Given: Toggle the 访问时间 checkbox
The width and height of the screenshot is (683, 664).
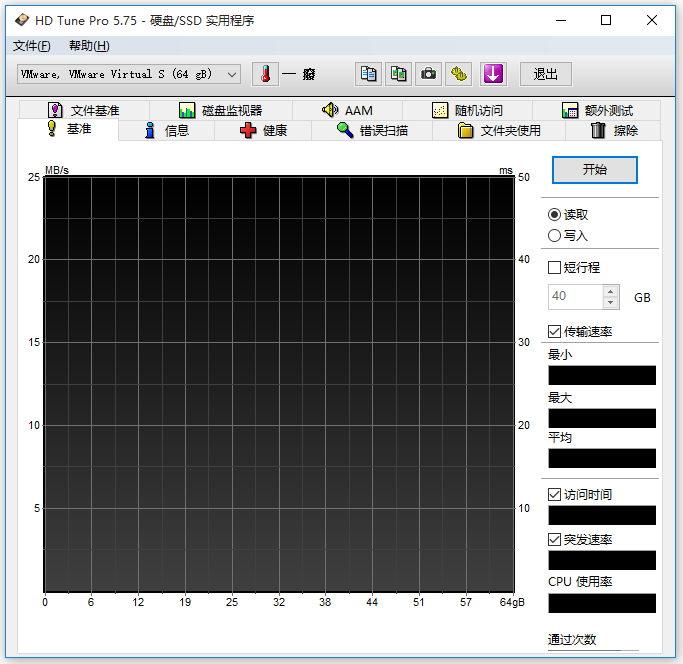Looking at the screenshot, I should coord(555,495).
